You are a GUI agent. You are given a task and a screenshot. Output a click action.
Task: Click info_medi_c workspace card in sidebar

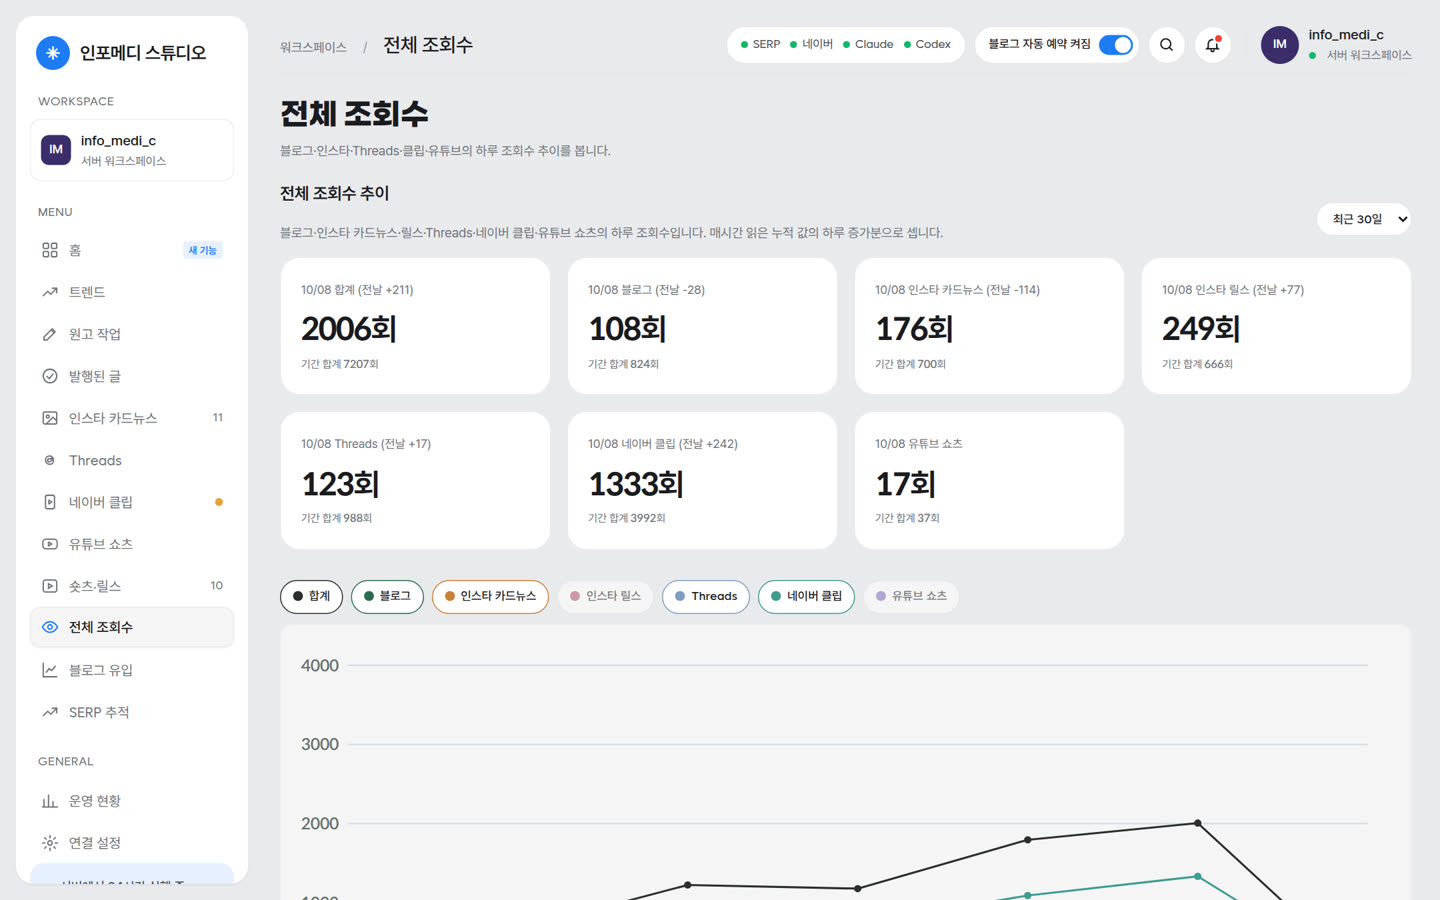pyautogui.click(x=132, y=150)
